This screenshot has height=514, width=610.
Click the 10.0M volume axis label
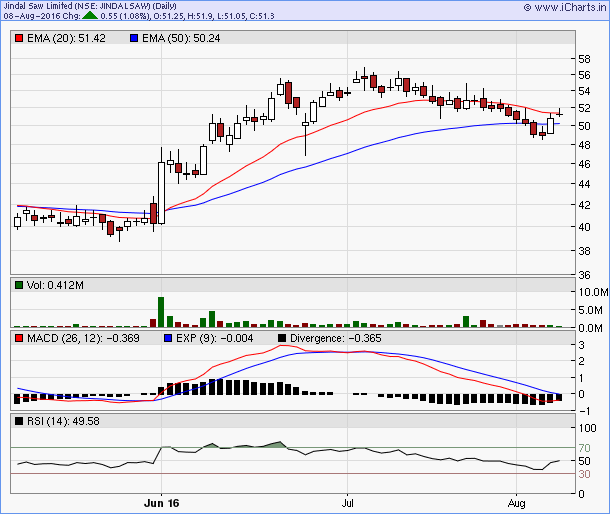pos(593,292)
